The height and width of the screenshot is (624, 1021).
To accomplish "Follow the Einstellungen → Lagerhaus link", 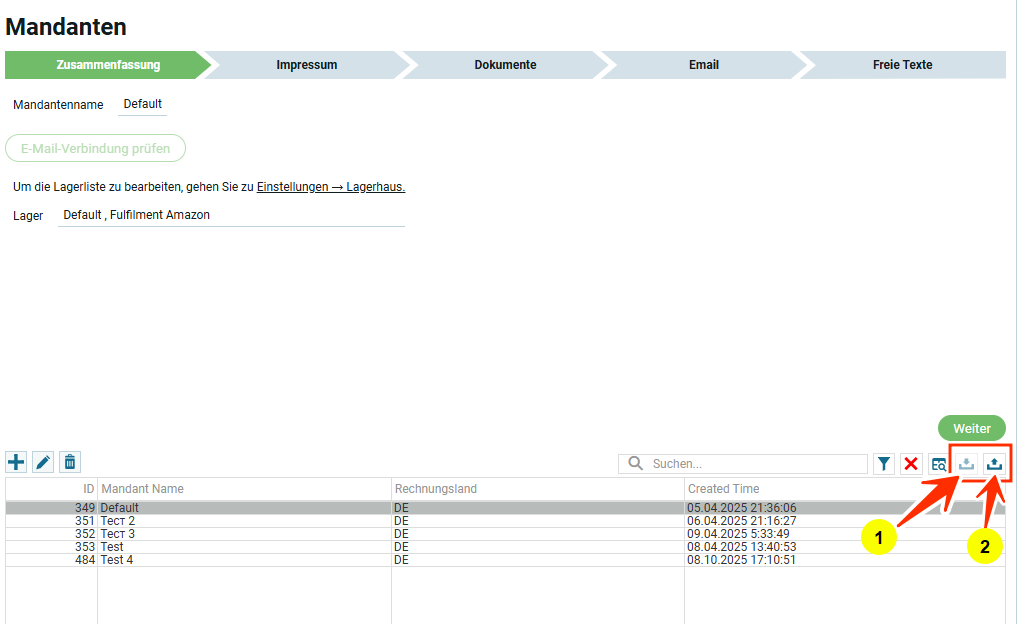I will [330, 187].
